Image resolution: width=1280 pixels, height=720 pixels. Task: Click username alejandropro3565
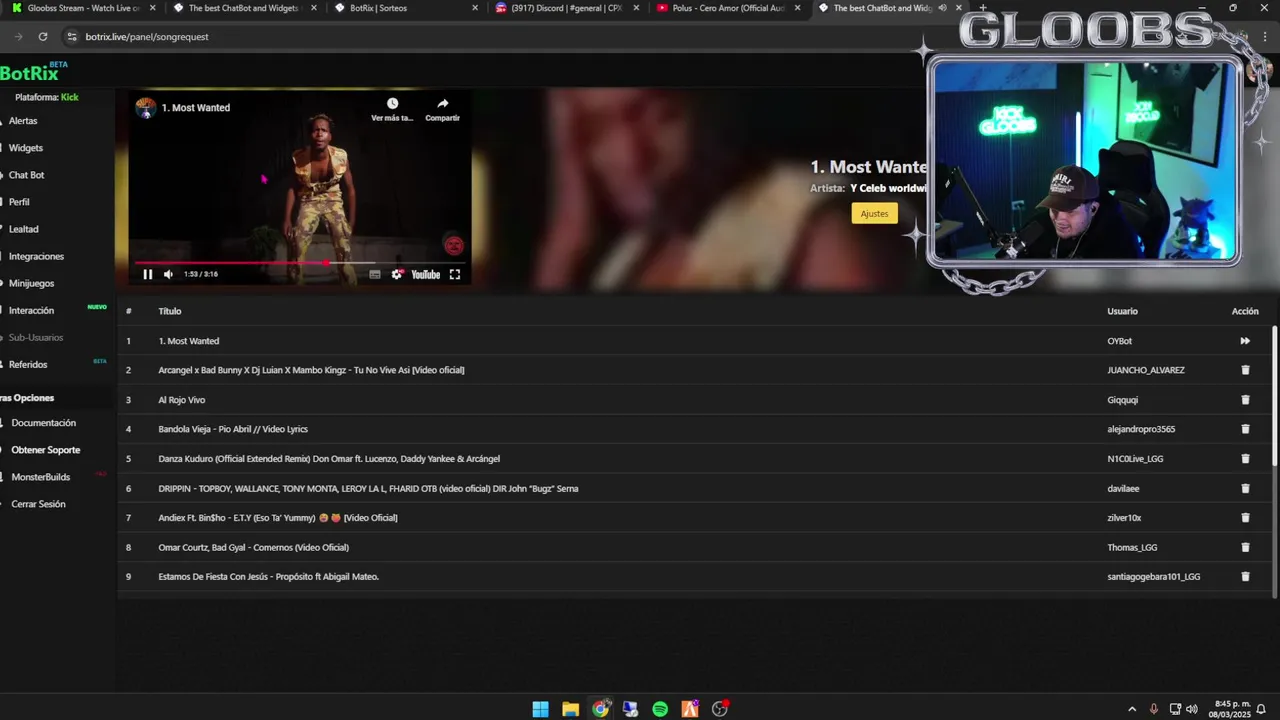point(1141,429)
